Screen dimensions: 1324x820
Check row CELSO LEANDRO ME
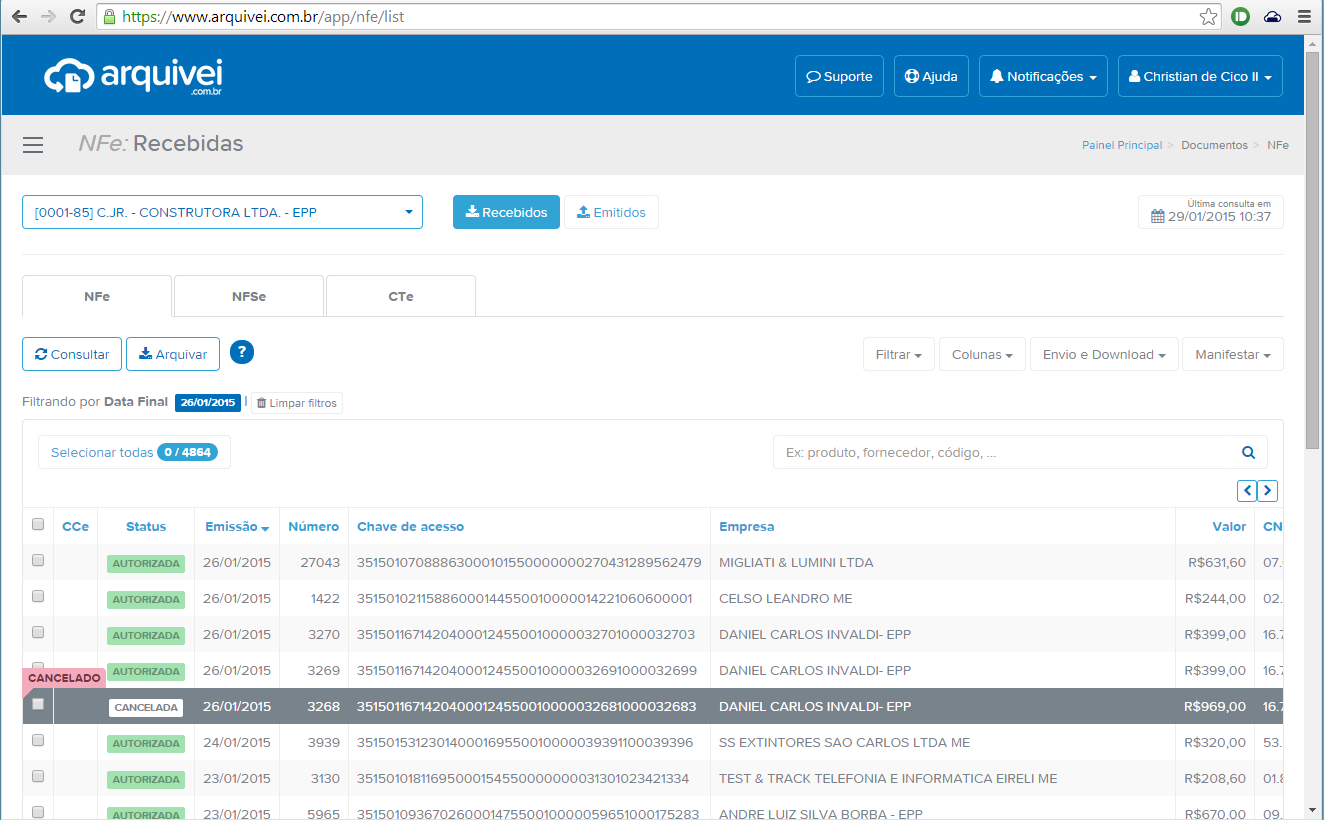coord(38,596)
